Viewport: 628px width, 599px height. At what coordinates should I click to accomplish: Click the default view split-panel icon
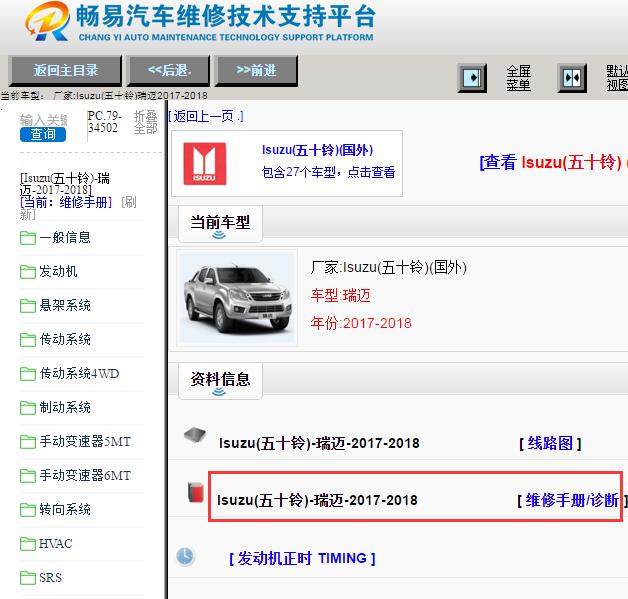[x=572, y=78]
